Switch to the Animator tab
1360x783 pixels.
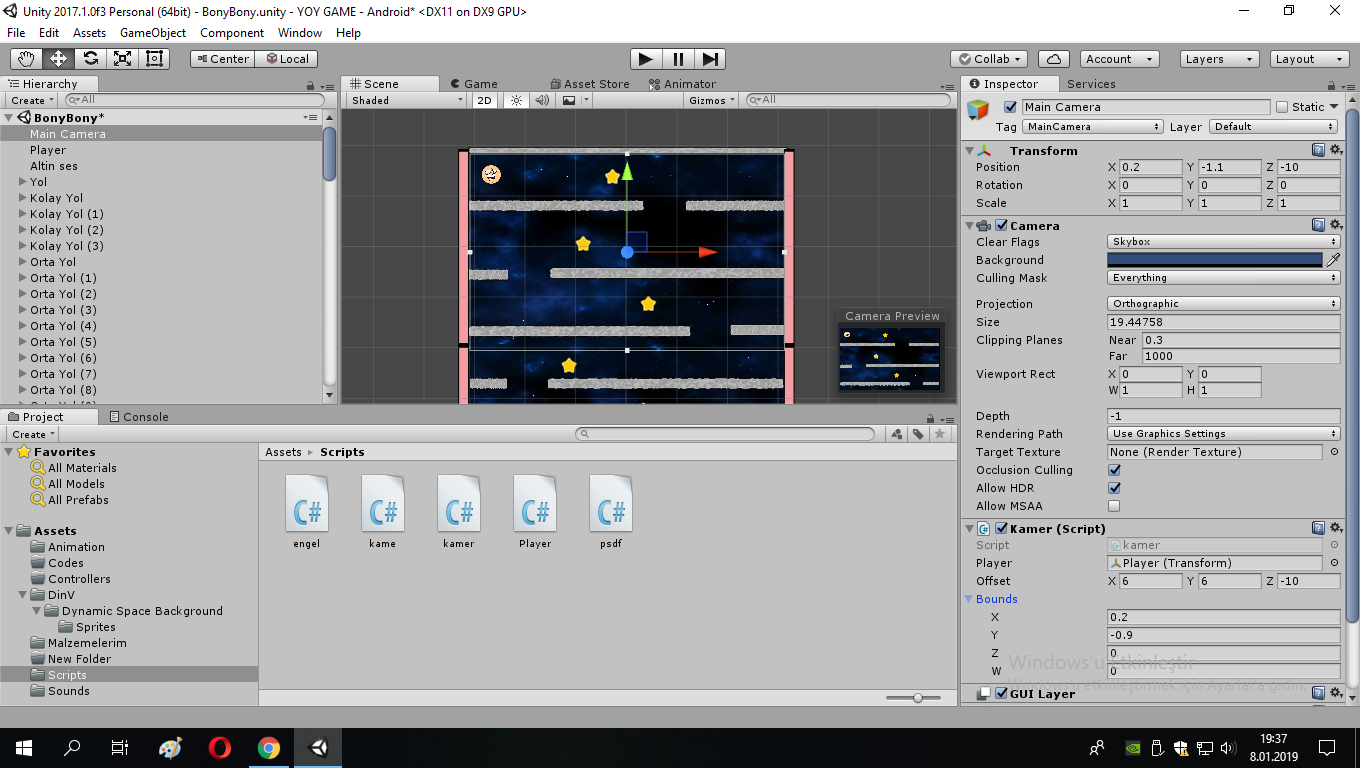click(x=682, y=84)
